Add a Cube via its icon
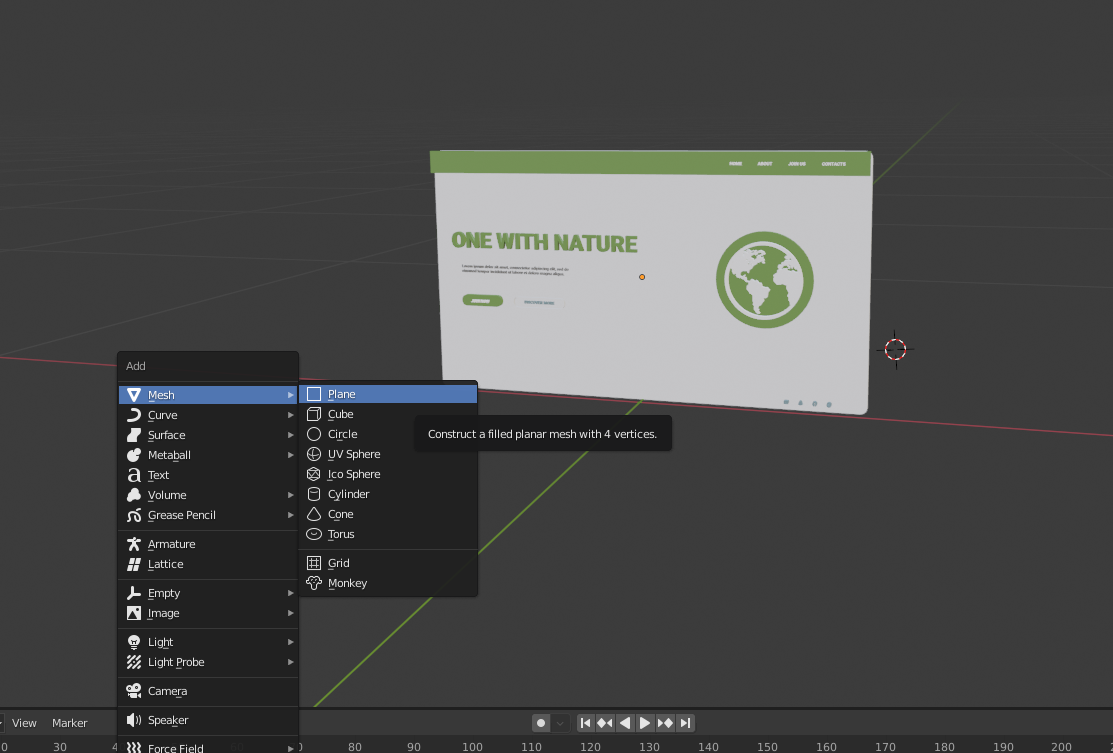1113x753 pixels. pyautogui.click(x=314, y=414)
